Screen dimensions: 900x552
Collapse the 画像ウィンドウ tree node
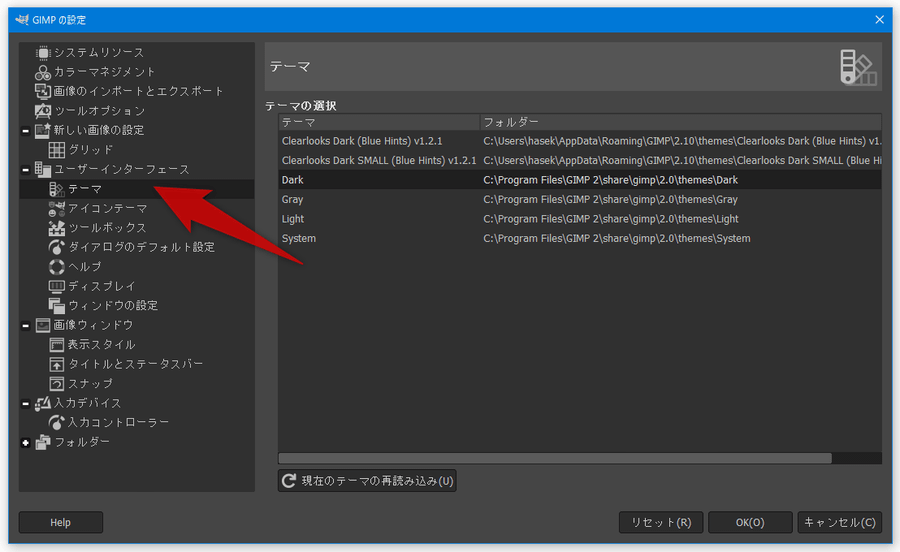[25, 326]
